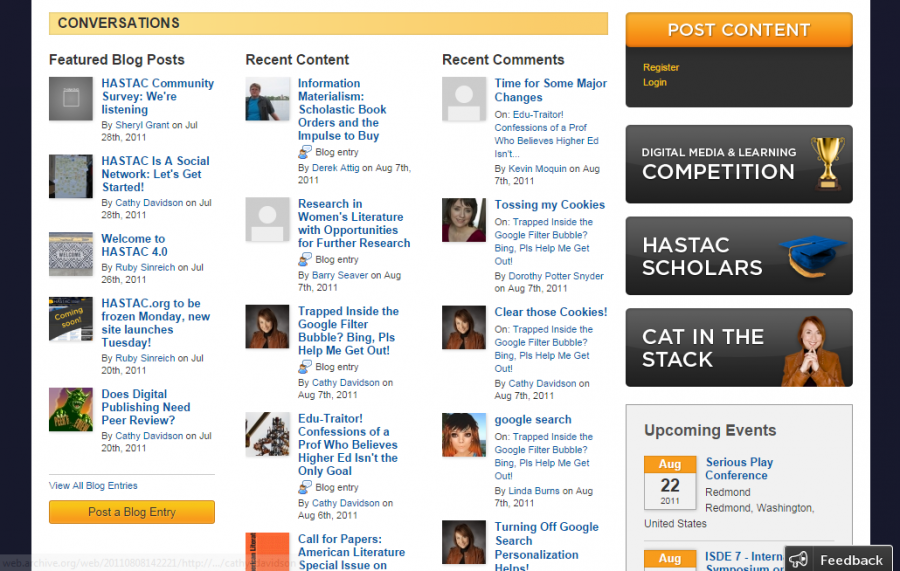Image resolution: width=900 pixels, height=571 pixels.
Task: Open HASTAC.org to be frozen Monday post
Action: coord(156,323)
